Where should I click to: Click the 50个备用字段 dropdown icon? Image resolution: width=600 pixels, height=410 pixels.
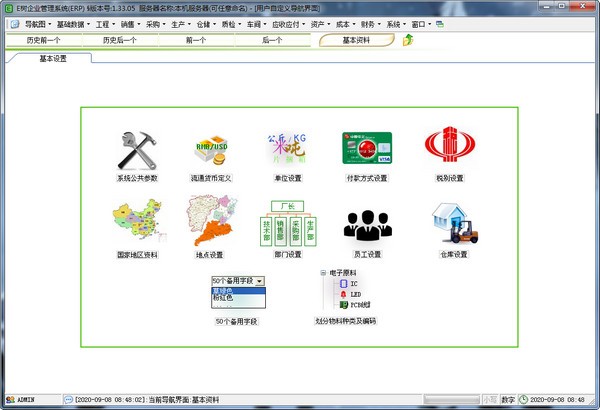tap(236, 291)
